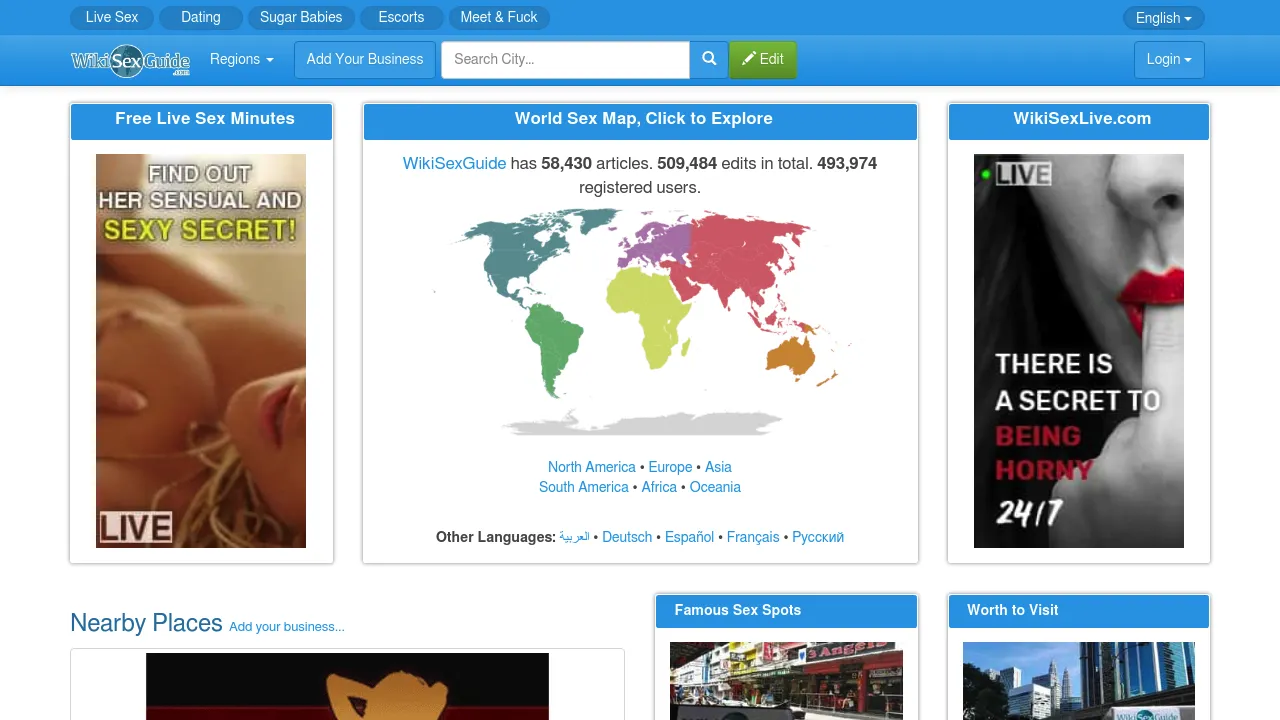Open the Regions dropdown

click(241, 59)
